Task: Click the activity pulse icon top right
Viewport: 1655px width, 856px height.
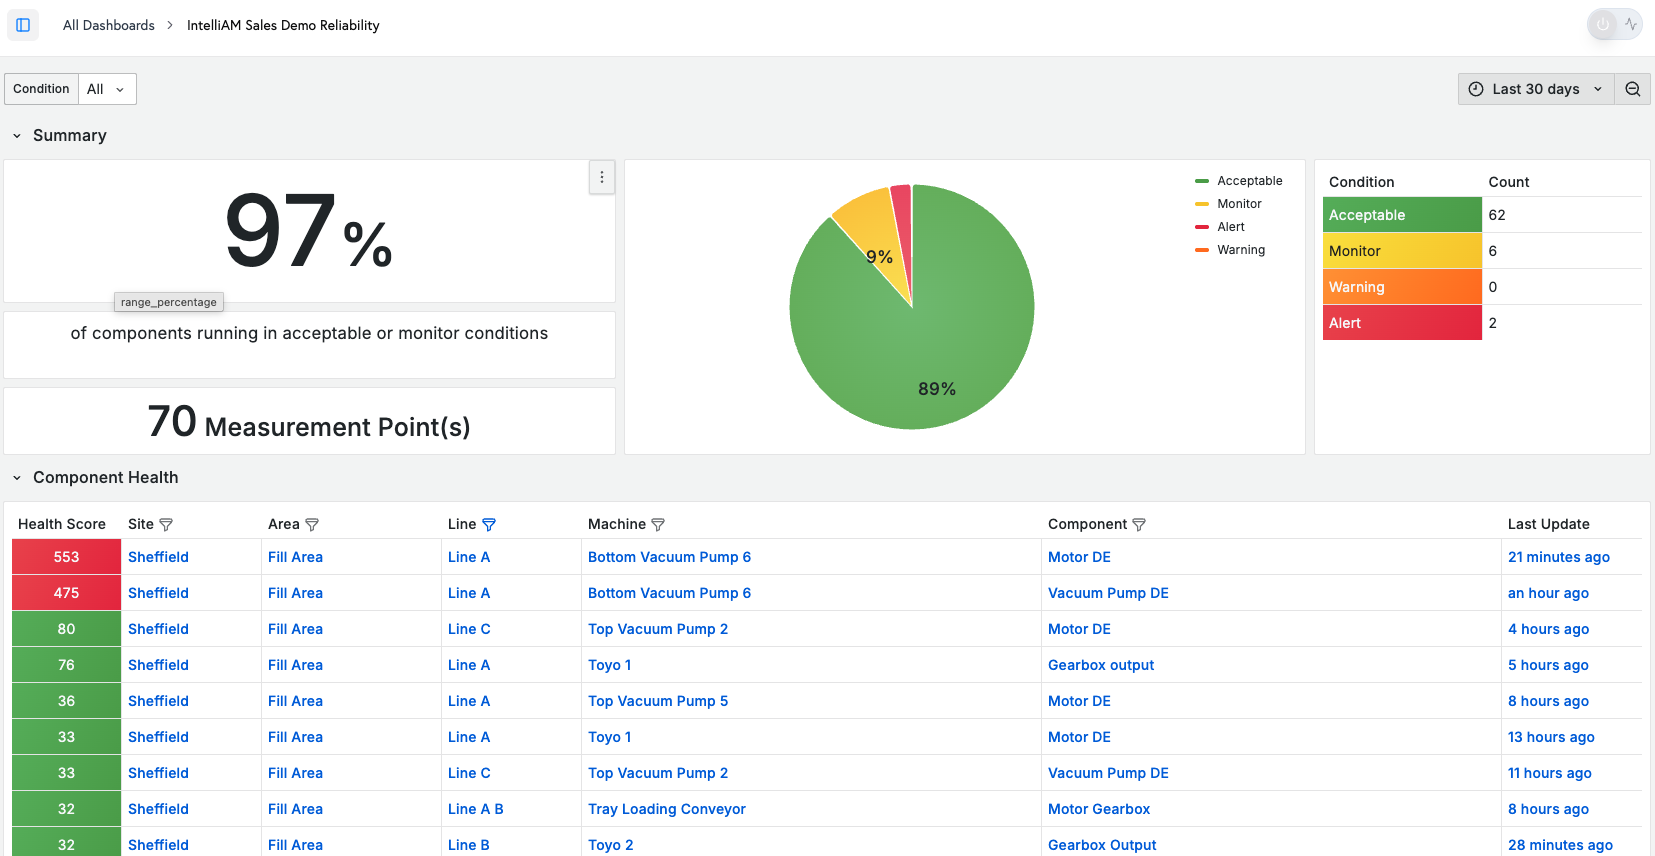Action: click(x=1631, y=24)
